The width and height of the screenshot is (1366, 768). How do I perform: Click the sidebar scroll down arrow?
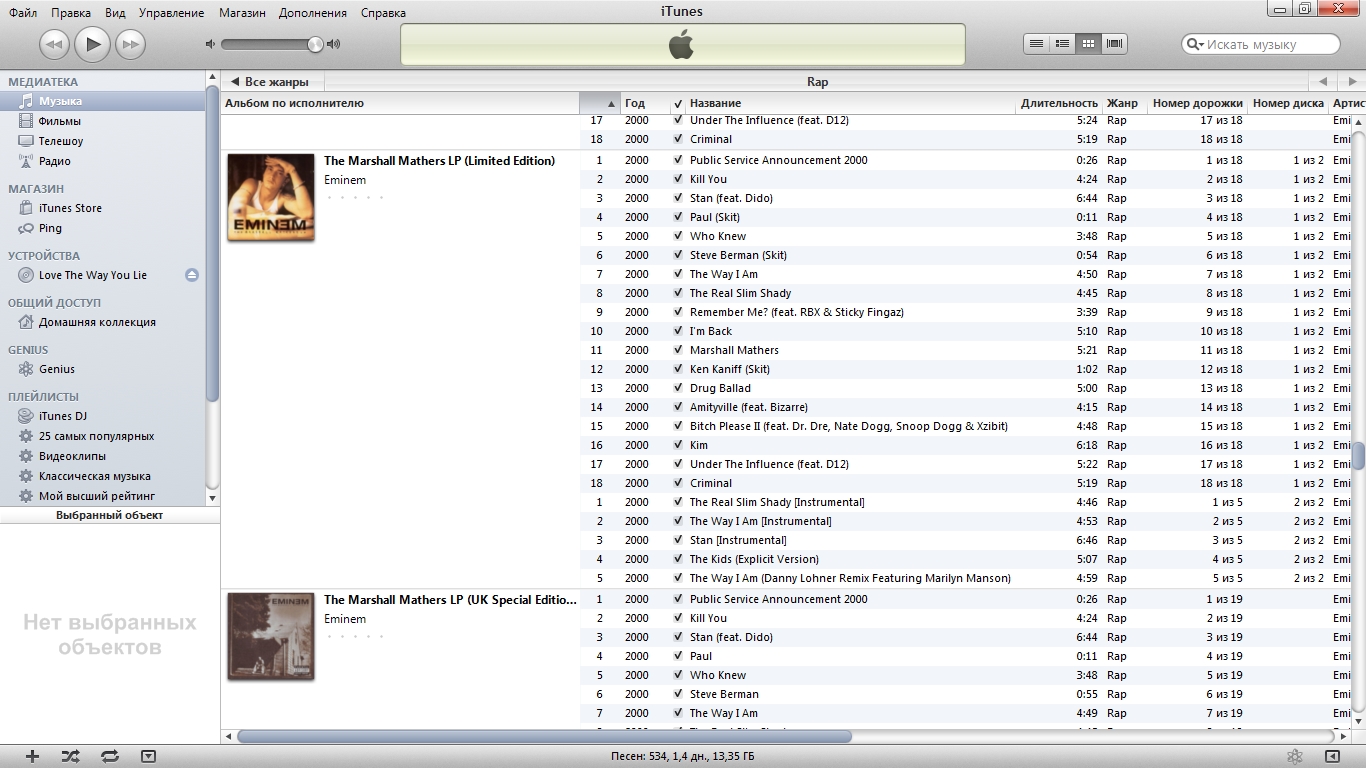212,497
